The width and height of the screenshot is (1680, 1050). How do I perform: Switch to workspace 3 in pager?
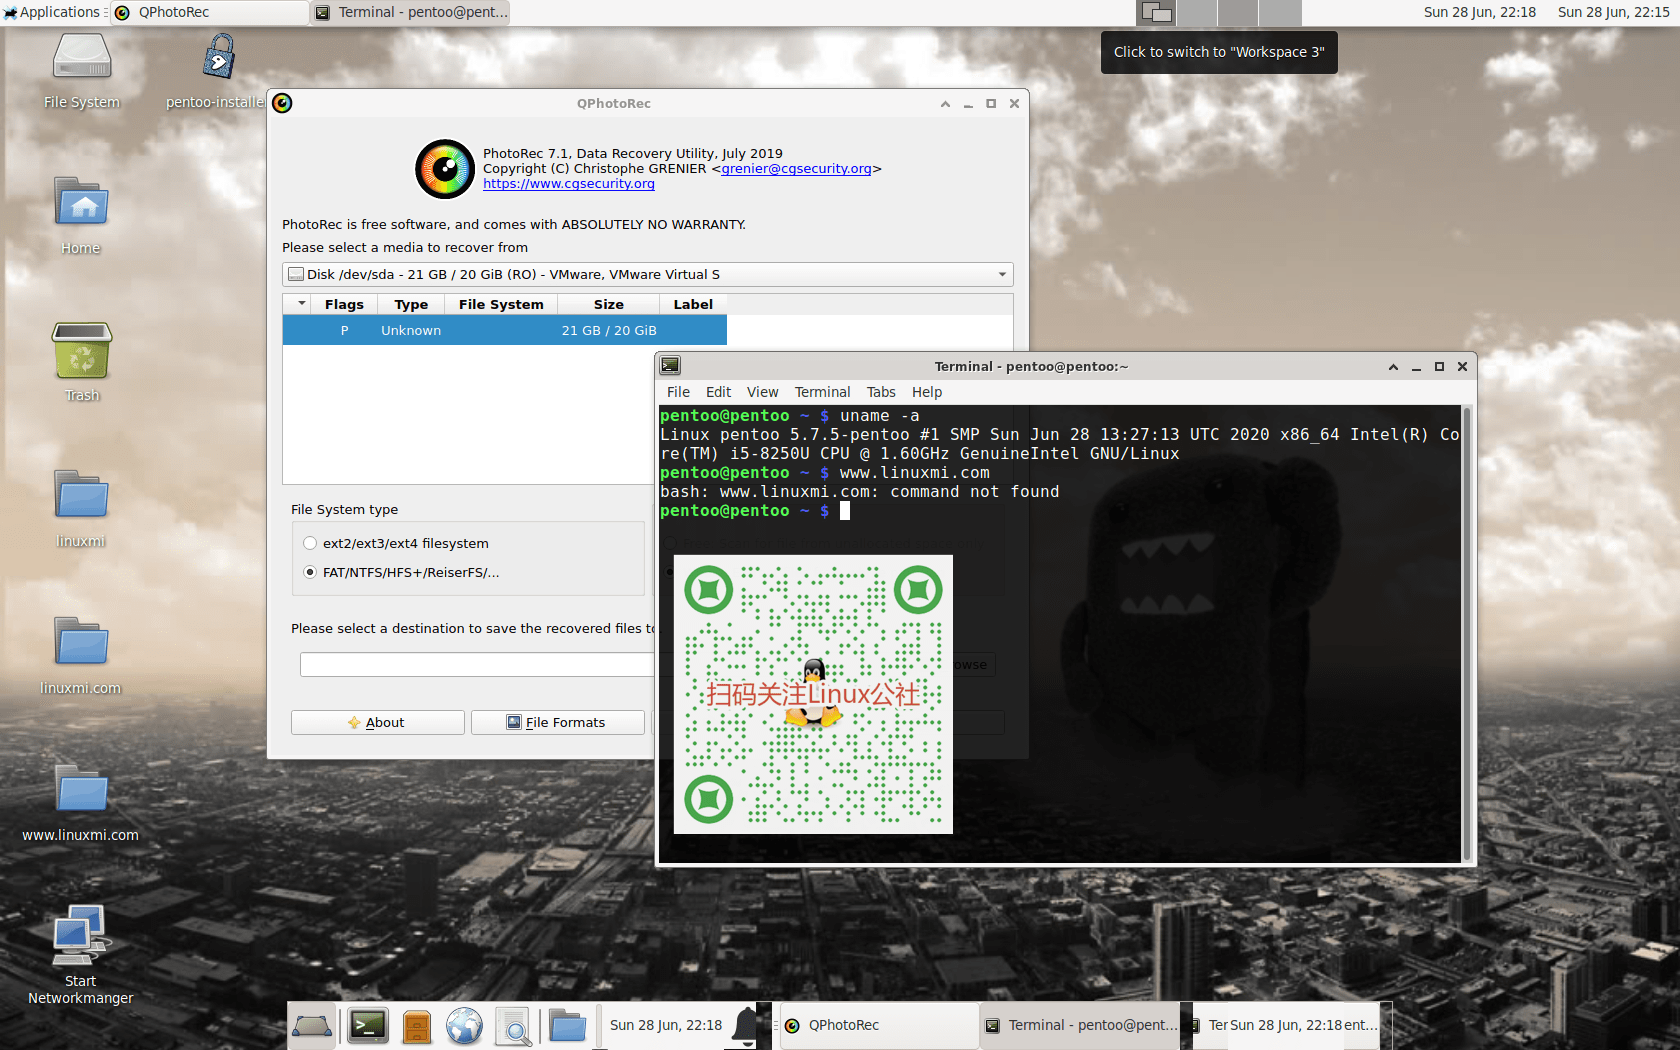[1238, 13]
